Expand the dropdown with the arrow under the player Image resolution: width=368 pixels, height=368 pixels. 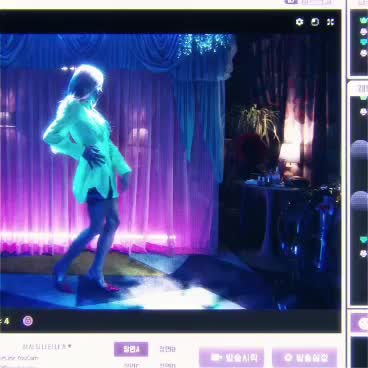tap(47, 347)
